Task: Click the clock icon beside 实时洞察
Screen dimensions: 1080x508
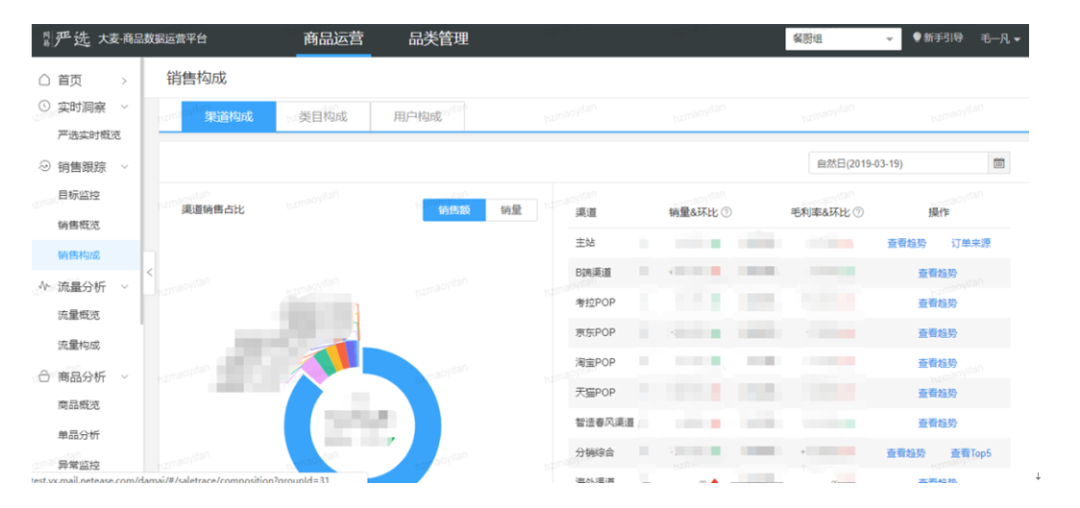Action: coord(44,106)
